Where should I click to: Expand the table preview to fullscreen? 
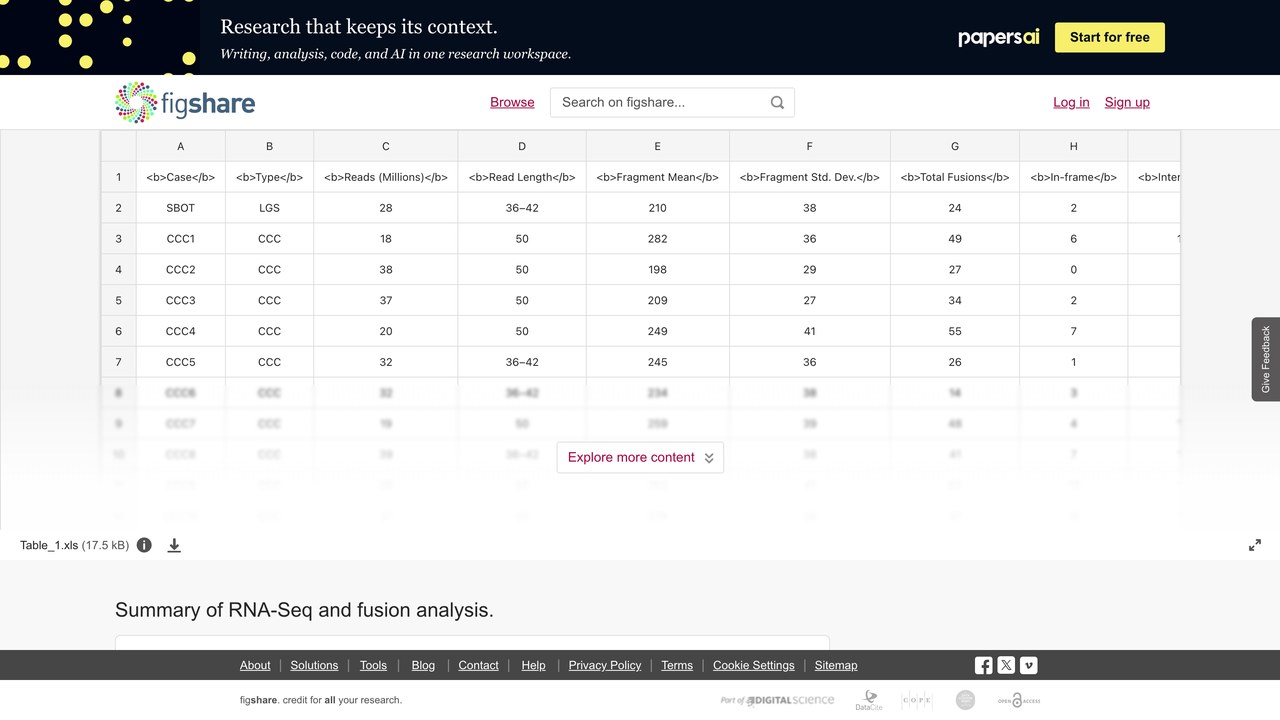click(x=1255, y=545)
